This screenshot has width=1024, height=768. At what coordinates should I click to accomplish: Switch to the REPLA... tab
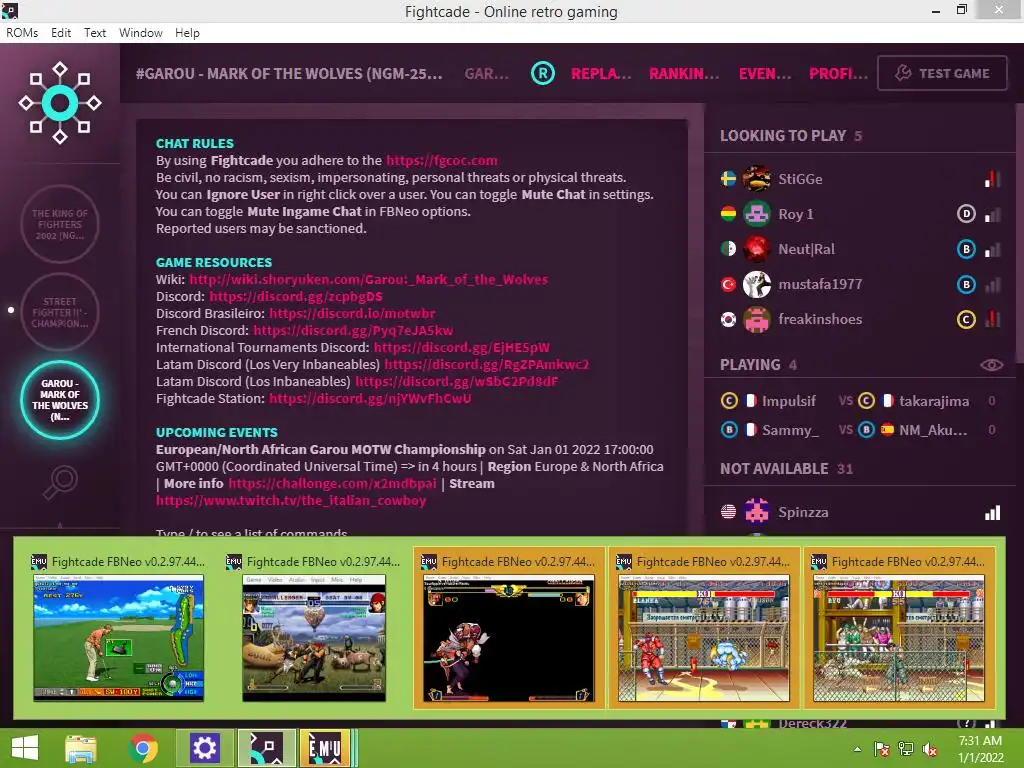[601, 74]
